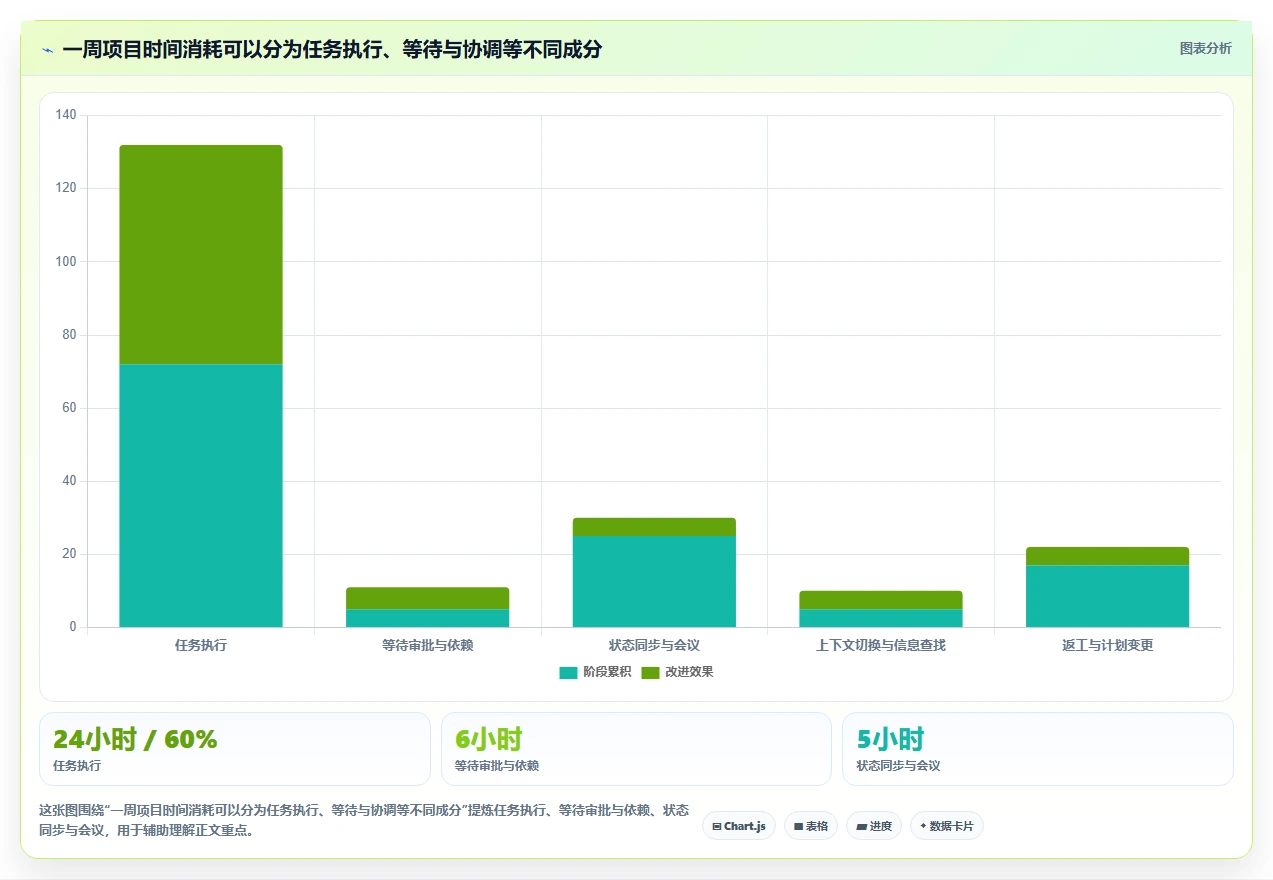The image size is (1273, 880).
Task: Click the chart title 一周项目时间消耗 heading
Action: click(x=332, y=49)
